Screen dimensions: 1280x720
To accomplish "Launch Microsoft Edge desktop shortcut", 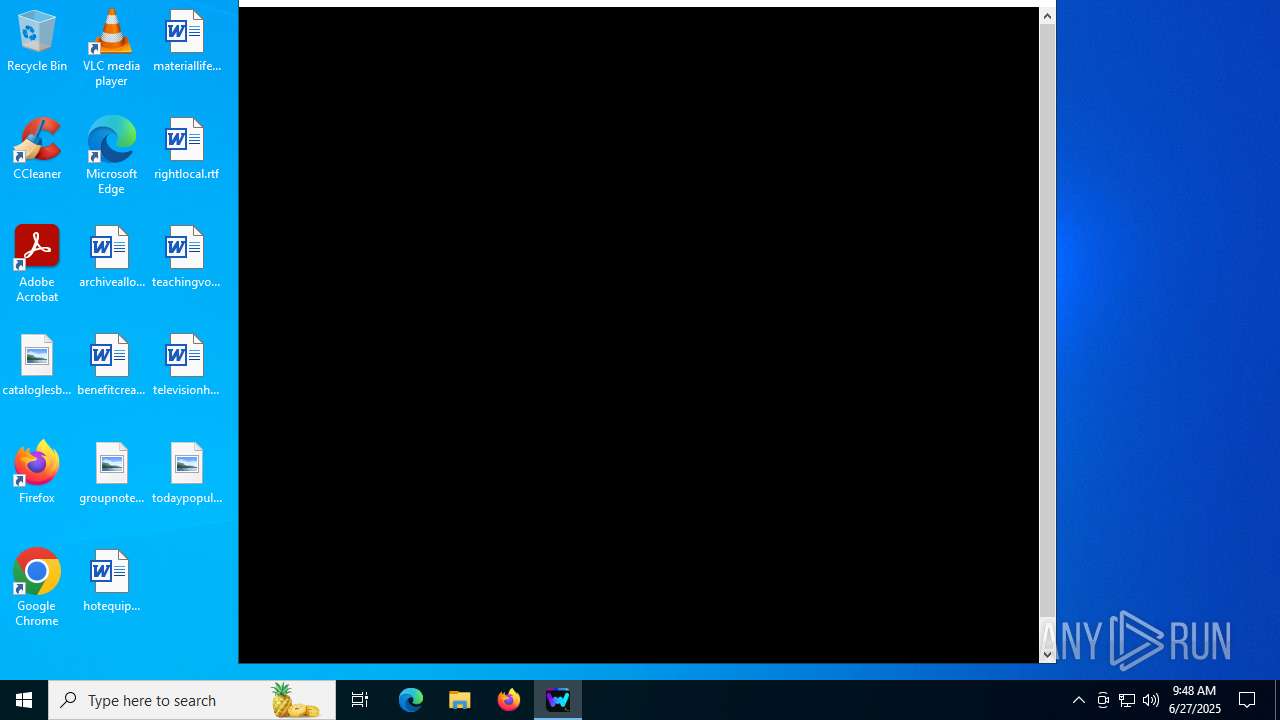I will (x=111, y=156).
